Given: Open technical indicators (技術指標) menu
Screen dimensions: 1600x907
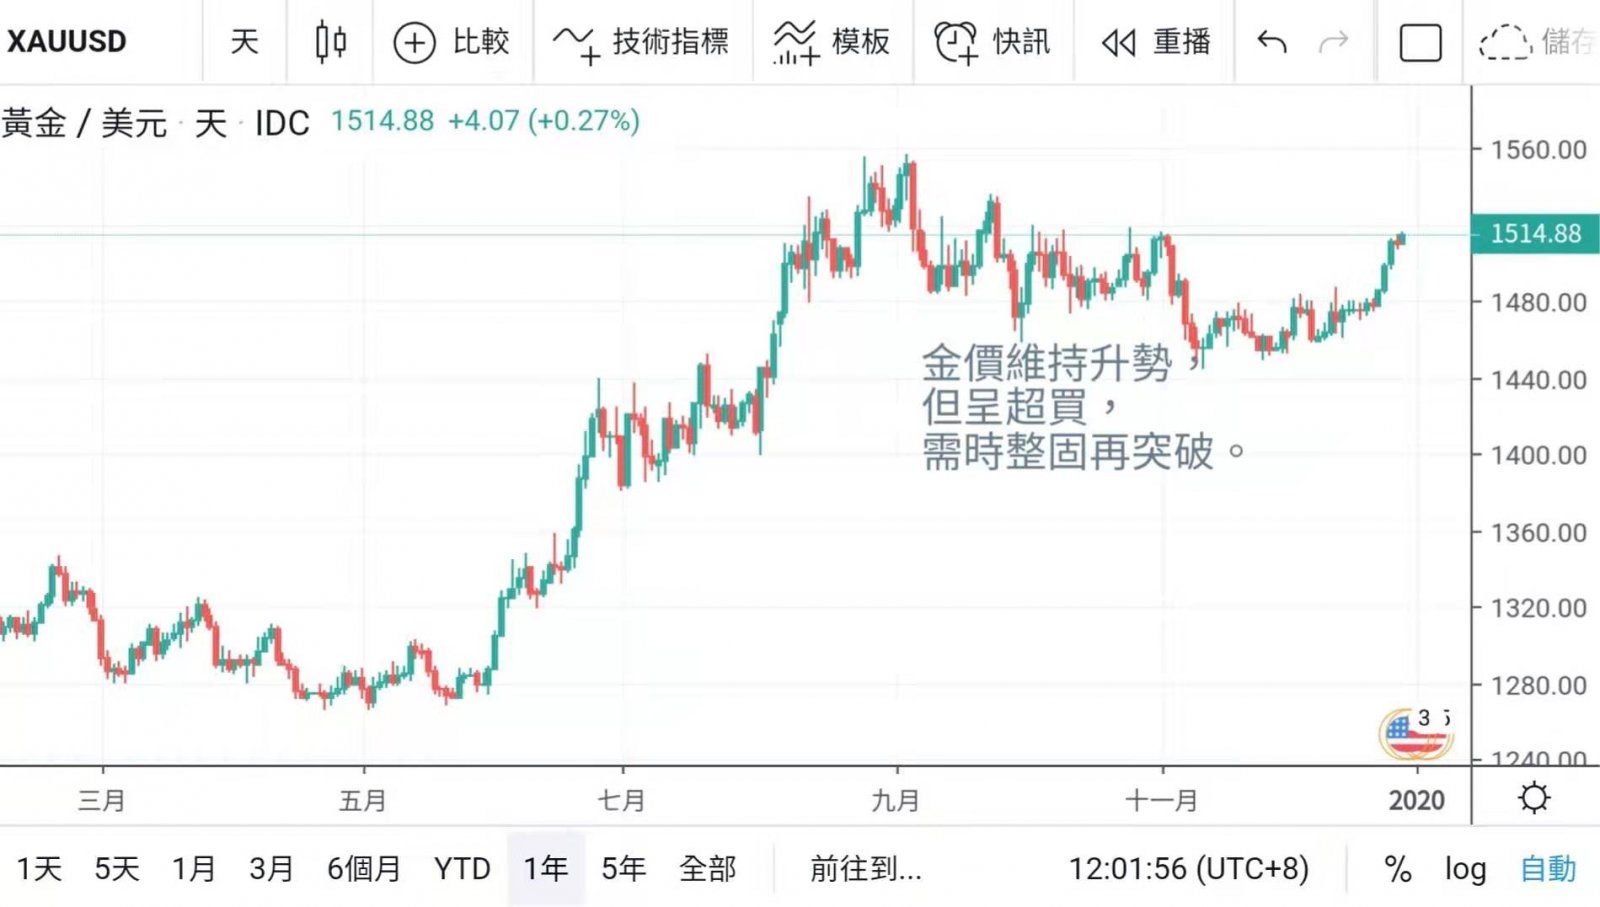Looking at the screenshot, I should pos(642,42).
